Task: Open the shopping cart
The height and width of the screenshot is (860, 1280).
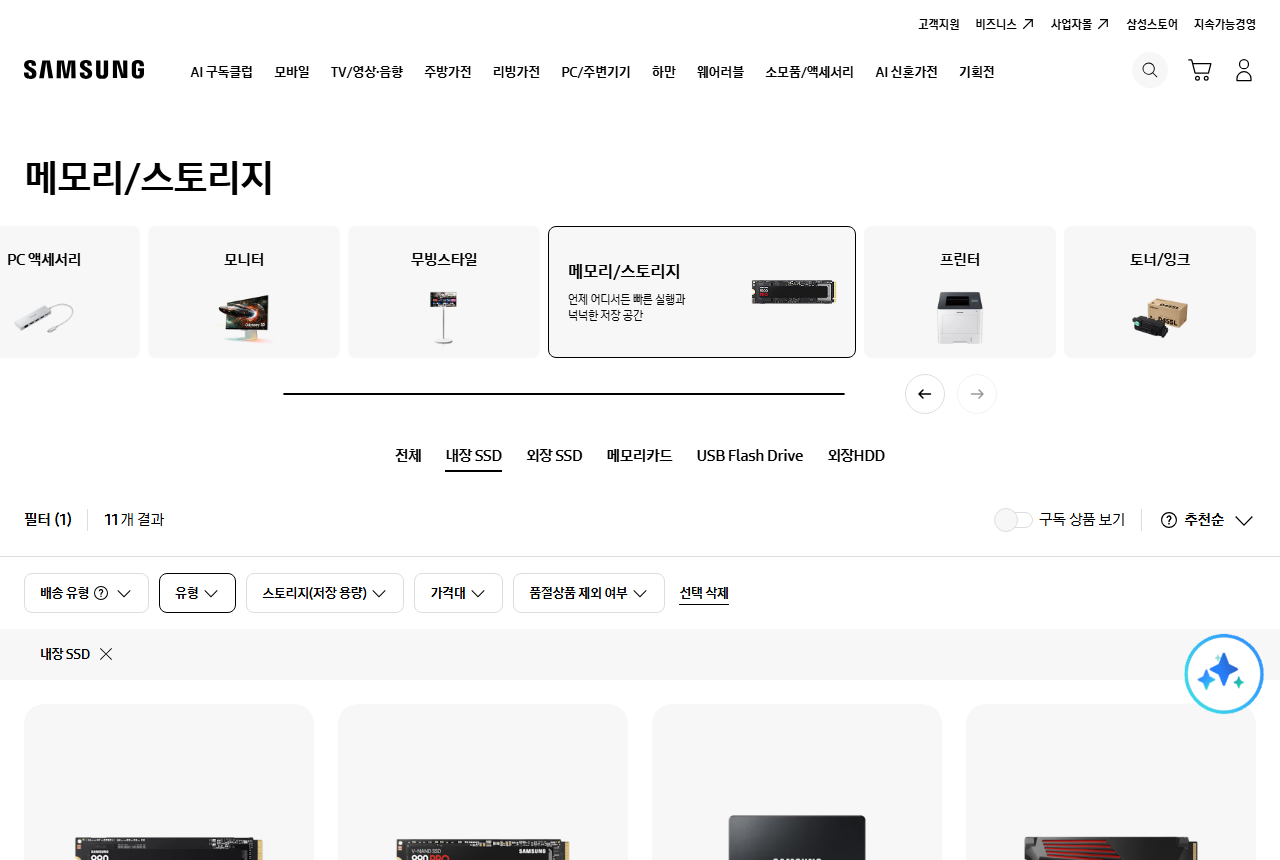Action: pyautogui.click(x=1200, y=70)
